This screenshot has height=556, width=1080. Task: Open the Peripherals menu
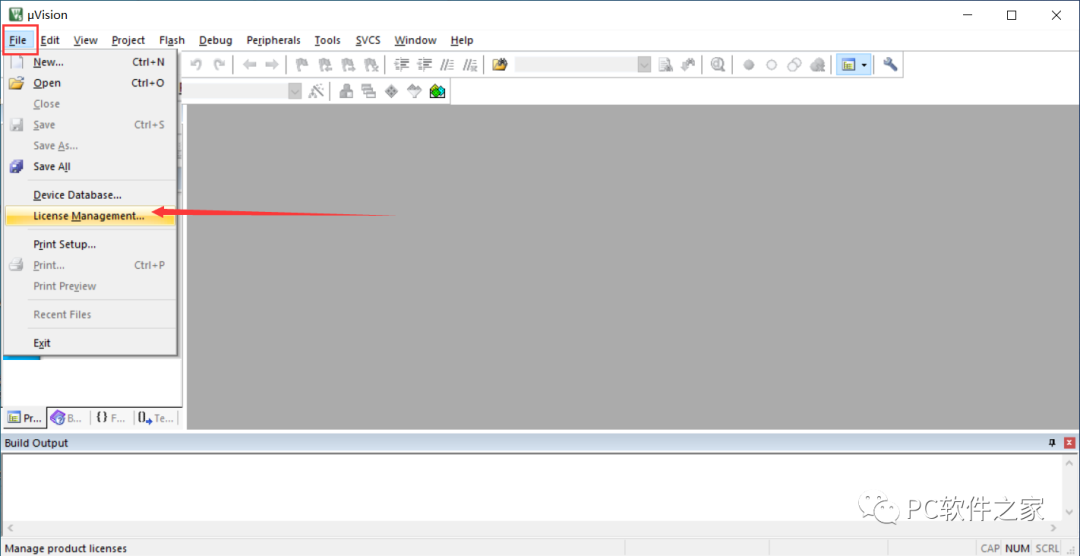pyautogui.click(x=273, y=40)
